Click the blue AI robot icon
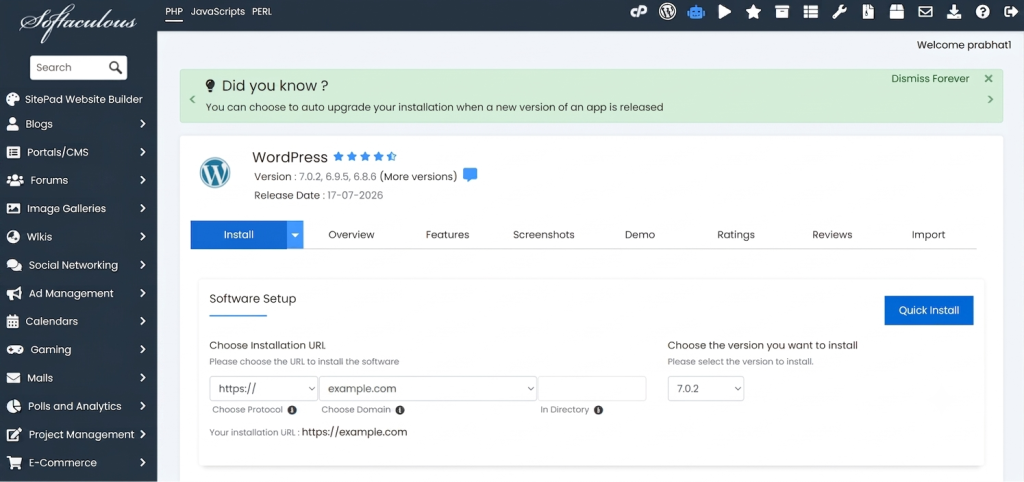The height and width of the screenshot is (482, 1024). coord(696,12)
